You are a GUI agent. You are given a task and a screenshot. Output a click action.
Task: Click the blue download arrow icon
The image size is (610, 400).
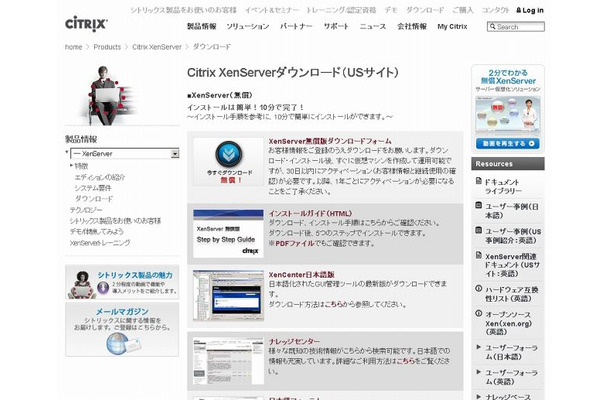[228, 154]
